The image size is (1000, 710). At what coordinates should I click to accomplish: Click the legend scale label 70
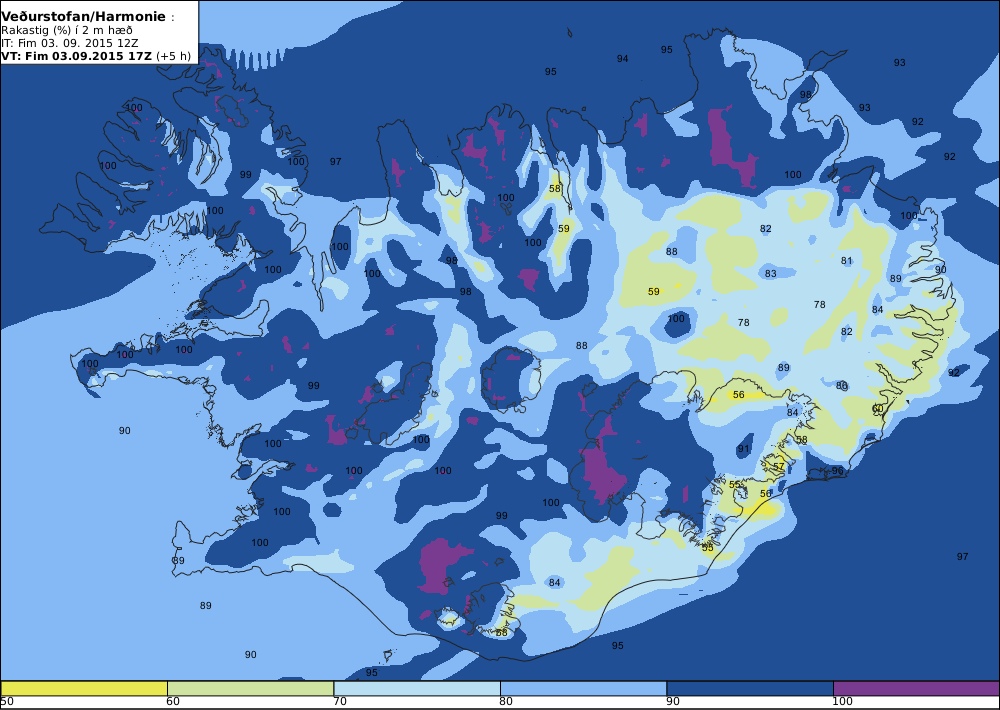pos(340,702)
